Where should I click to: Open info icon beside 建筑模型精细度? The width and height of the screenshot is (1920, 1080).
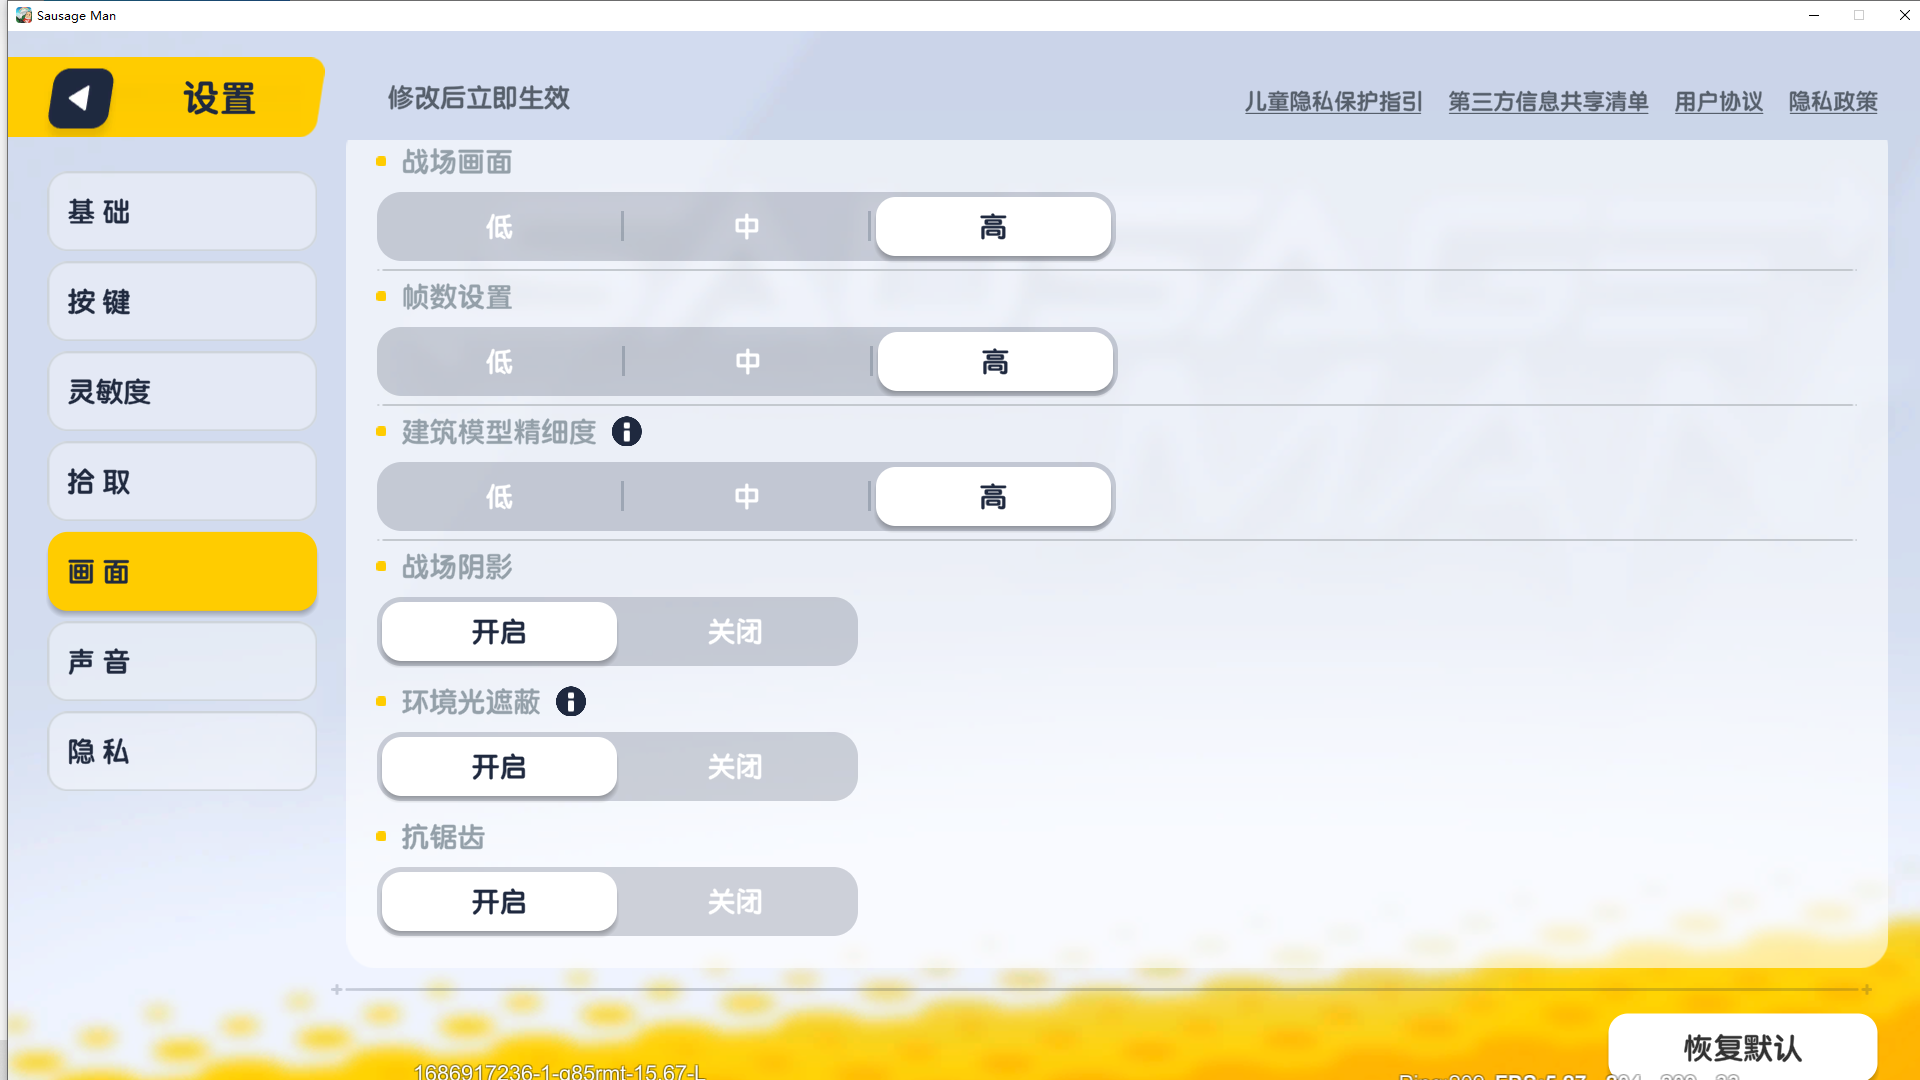tap(627, 432)
